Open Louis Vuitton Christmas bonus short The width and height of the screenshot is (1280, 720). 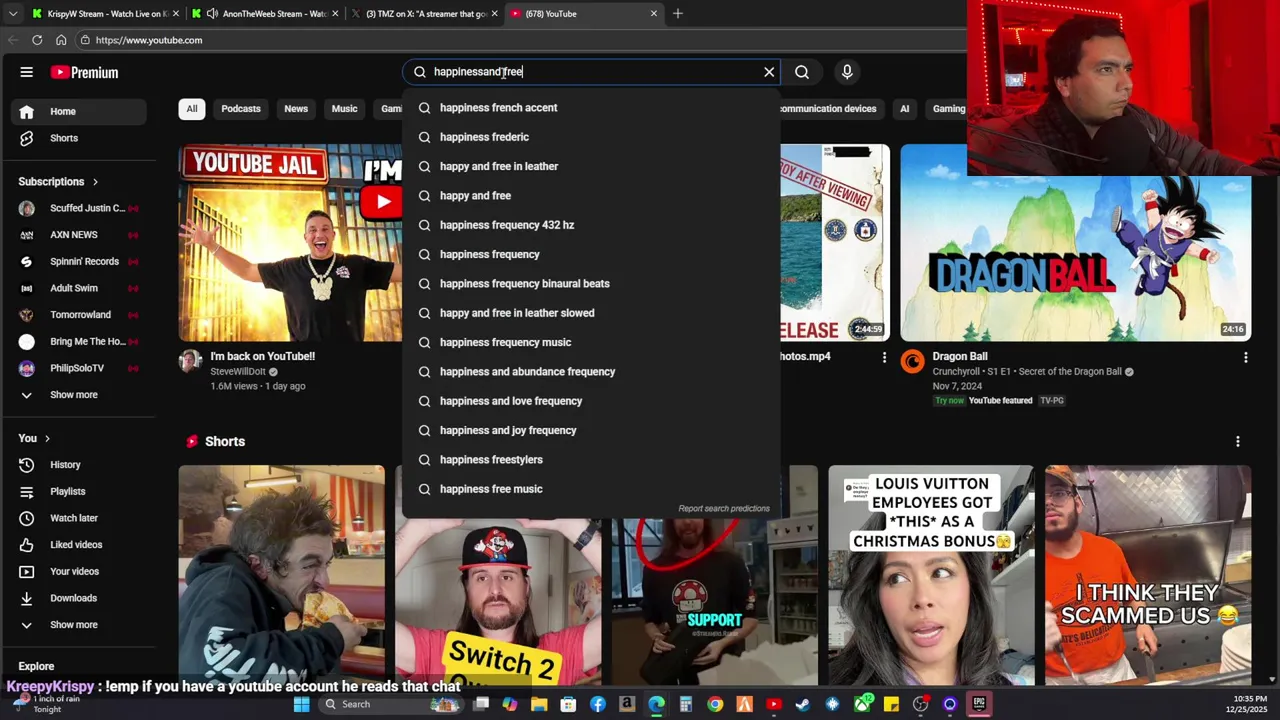931,575
